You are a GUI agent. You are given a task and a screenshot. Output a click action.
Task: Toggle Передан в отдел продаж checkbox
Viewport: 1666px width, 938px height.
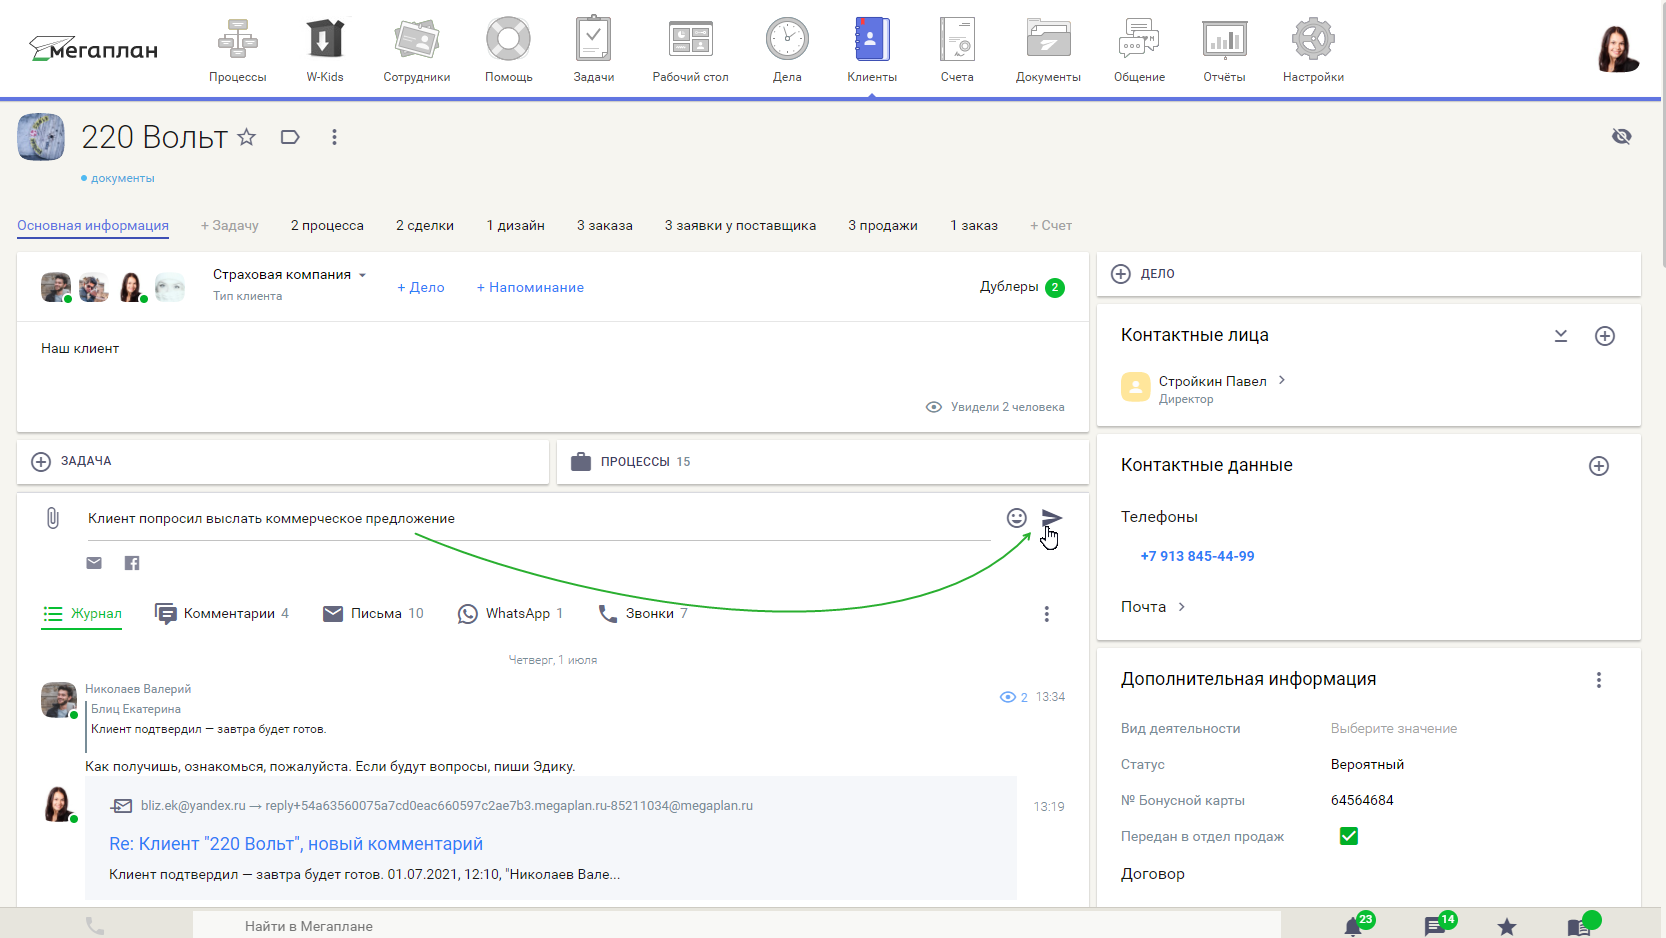[x=1349, y=836]
